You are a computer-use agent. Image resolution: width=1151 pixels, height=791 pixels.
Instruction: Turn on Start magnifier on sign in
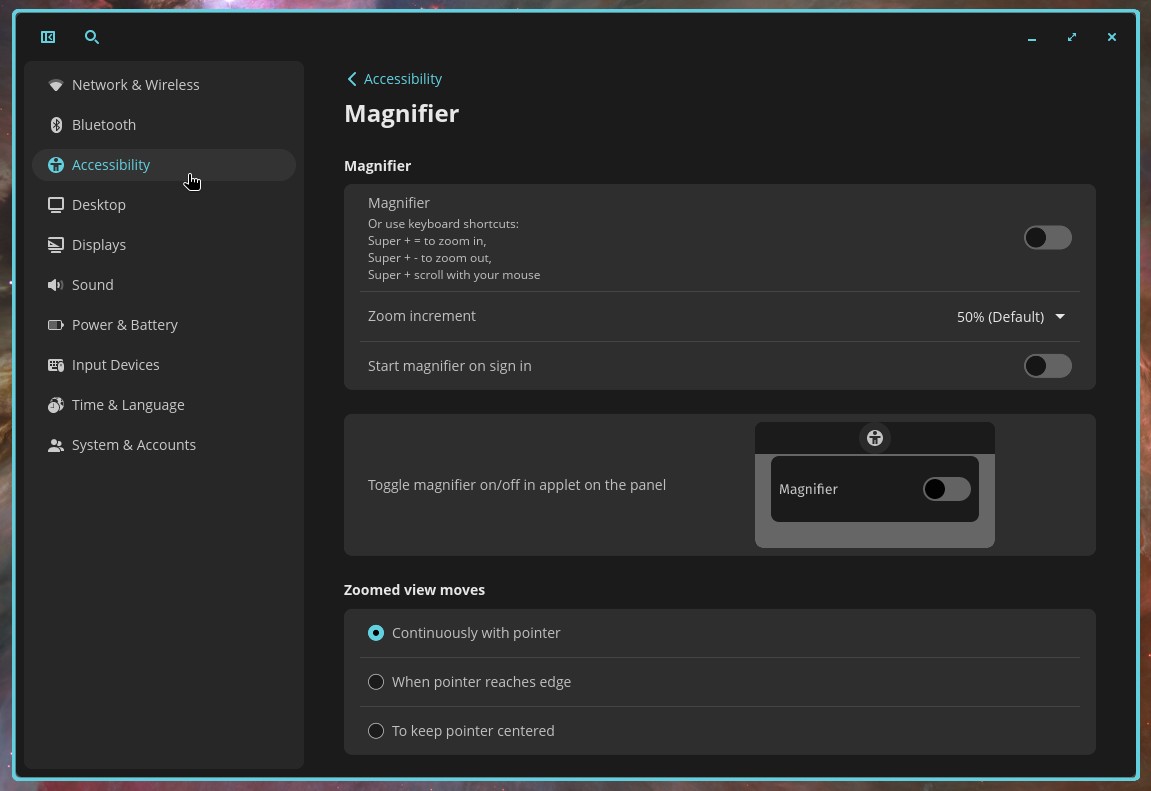click(1047, 365)
